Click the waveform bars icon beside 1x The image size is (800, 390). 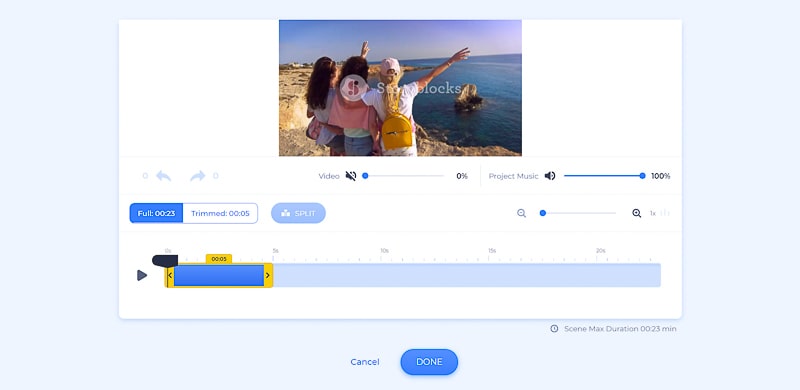click(x=665, y=213)
